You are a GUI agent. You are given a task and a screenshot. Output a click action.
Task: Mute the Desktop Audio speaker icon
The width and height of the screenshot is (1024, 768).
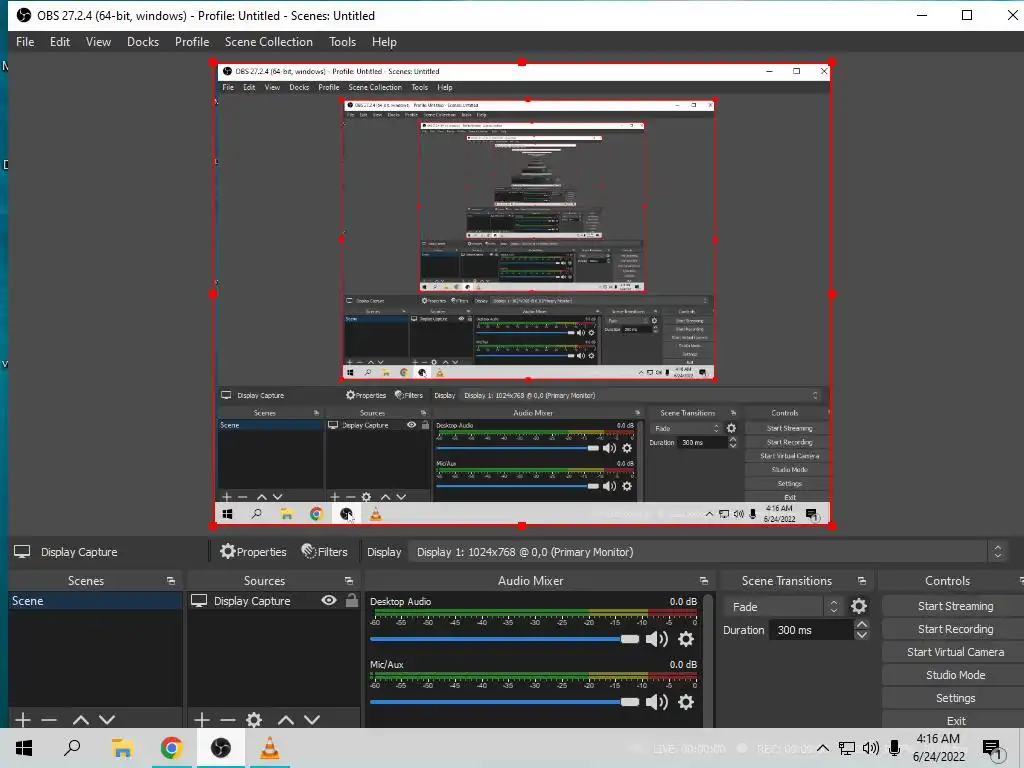coord(656,639)
